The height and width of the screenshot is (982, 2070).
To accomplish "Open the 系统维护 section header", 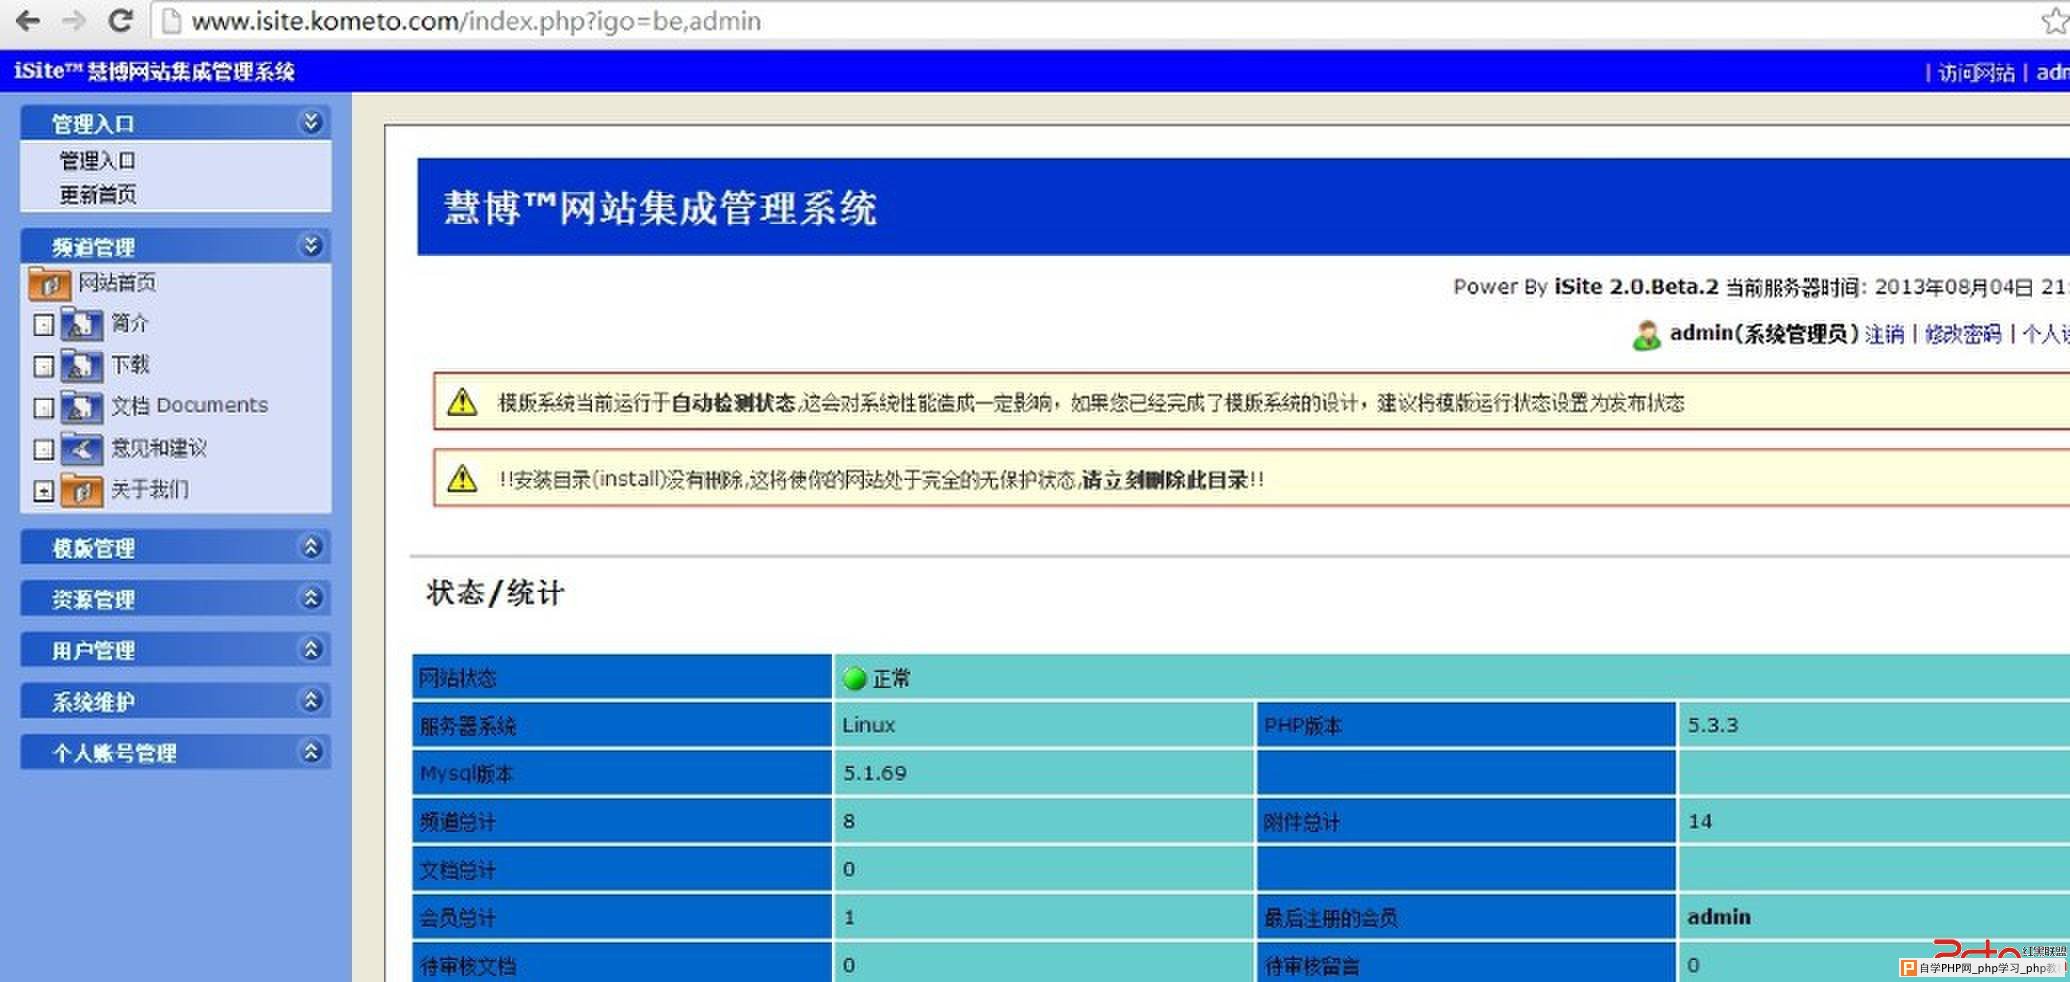I will [176, 701].
